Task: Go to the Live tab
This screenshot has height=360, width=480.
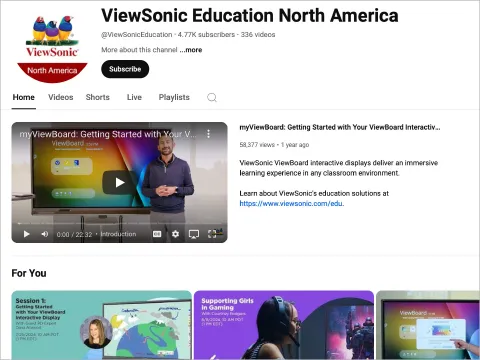Action: (134, 97)
